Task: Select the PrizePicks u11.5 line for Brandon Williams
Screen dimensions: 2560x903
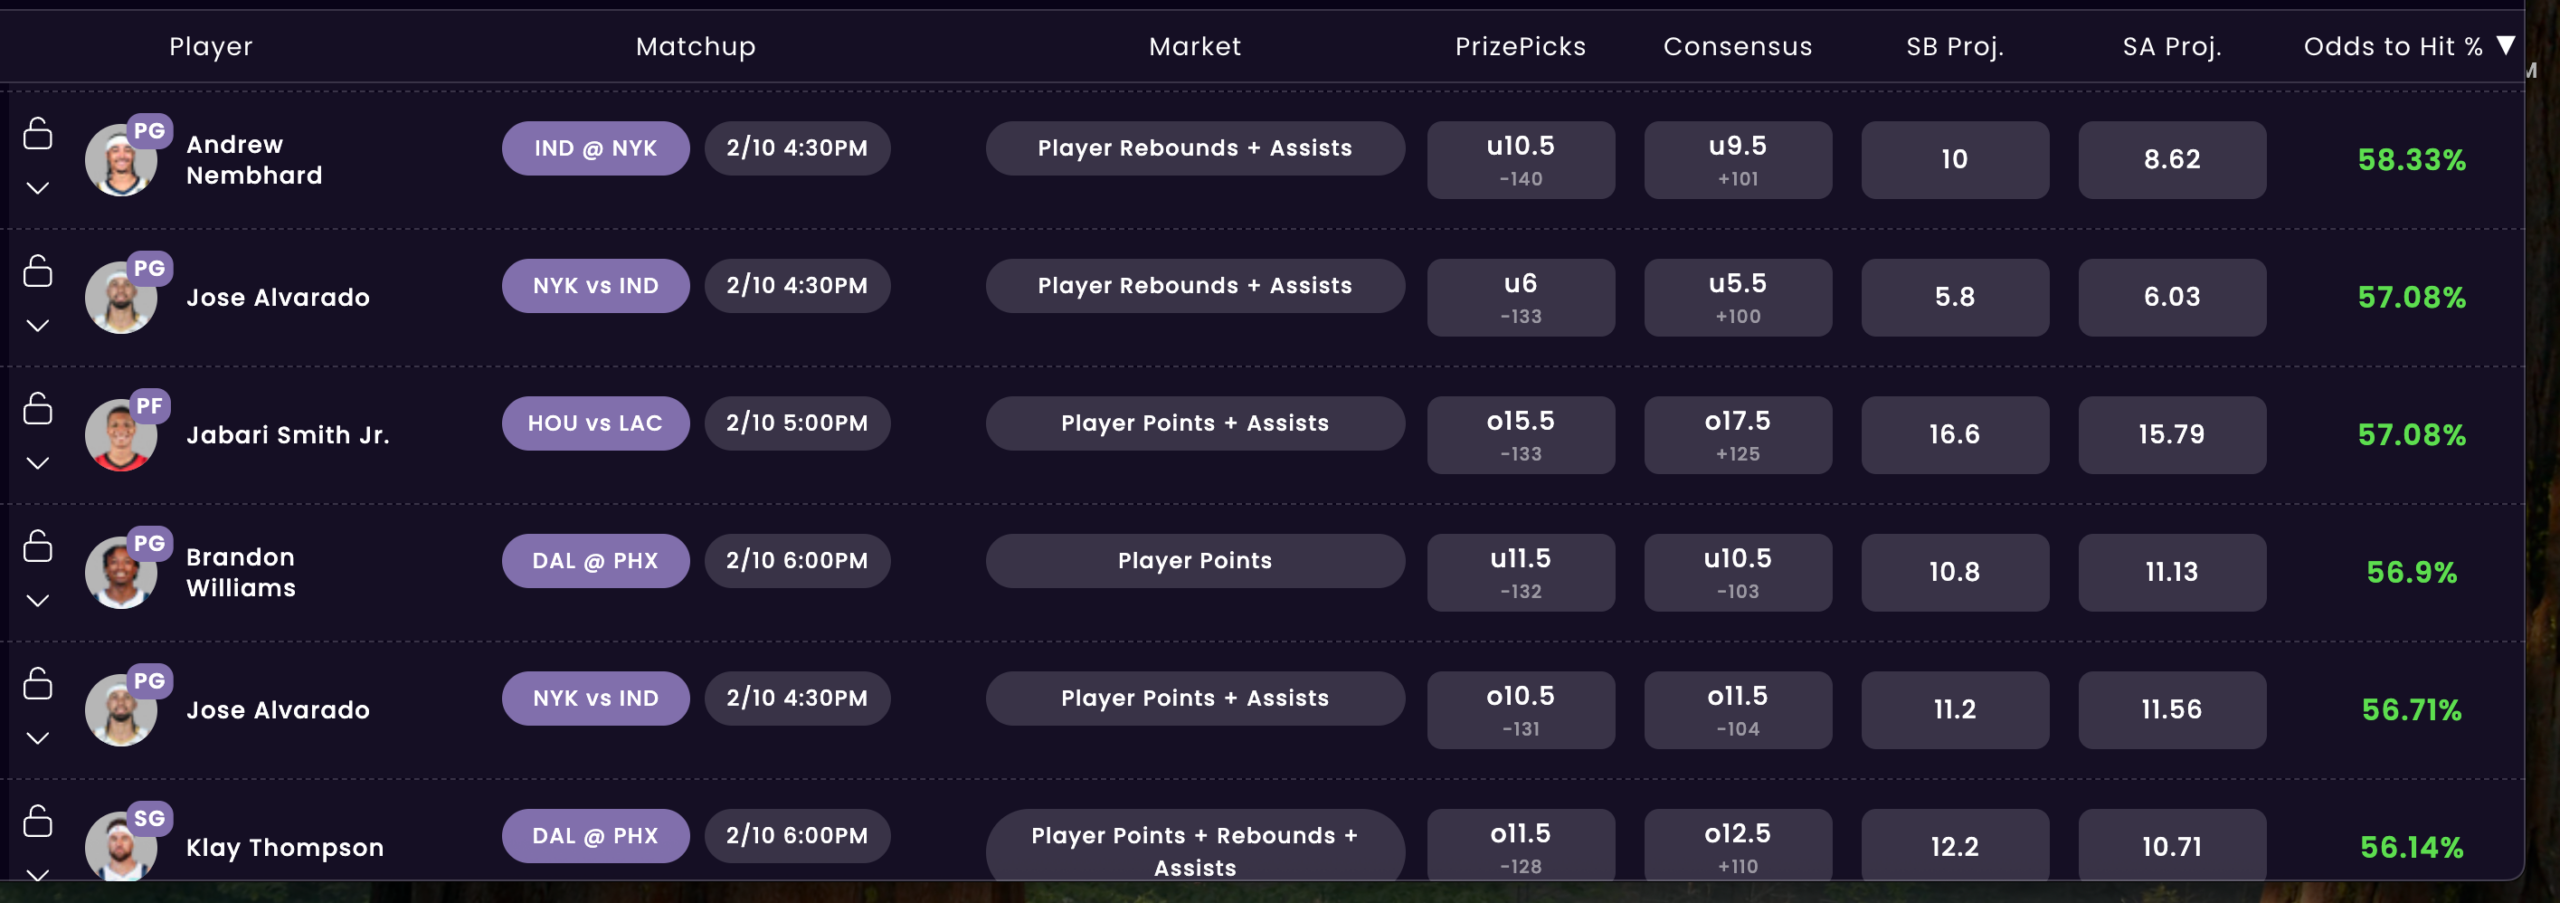Action: [x=1520, y=572]
